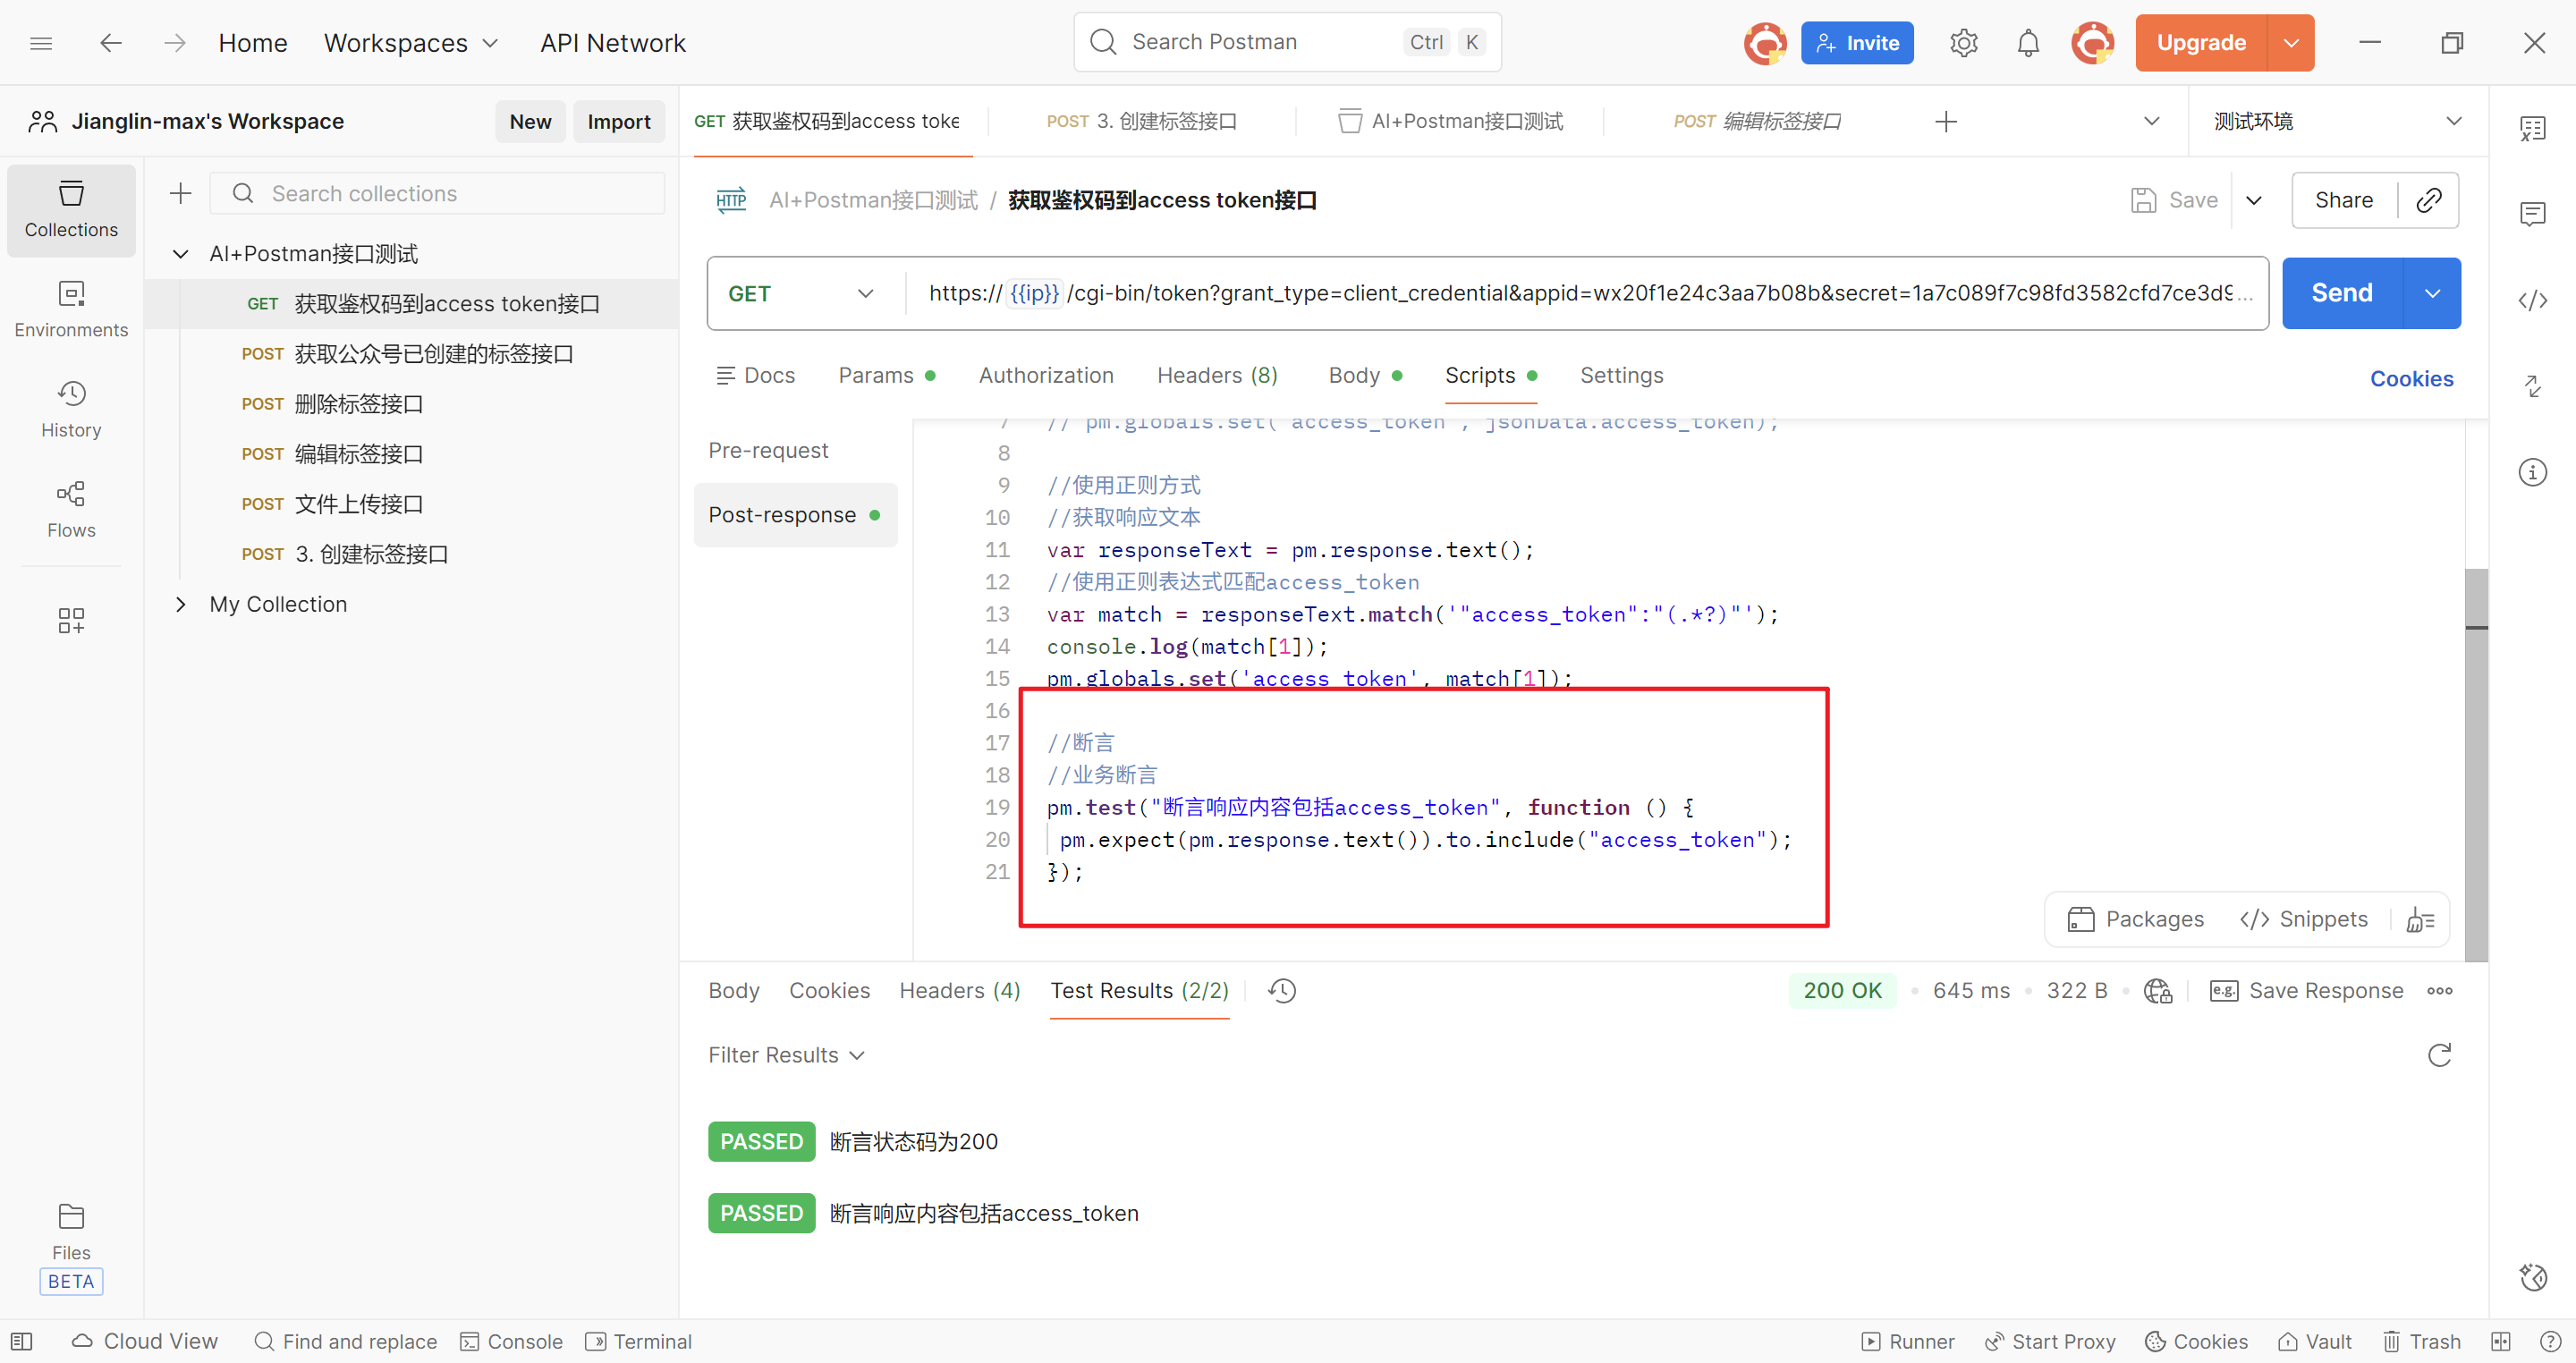Open the Cookies link
Image resolution: width=2576 pixels, height=1363 pixels.
2411,378
